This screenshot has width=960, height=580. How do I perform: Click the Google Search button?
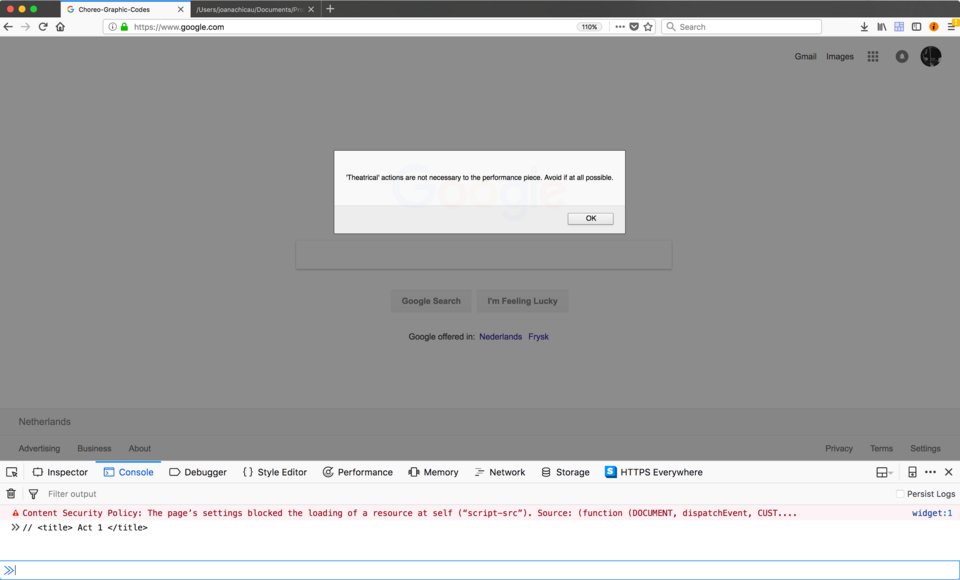[431, 301]
